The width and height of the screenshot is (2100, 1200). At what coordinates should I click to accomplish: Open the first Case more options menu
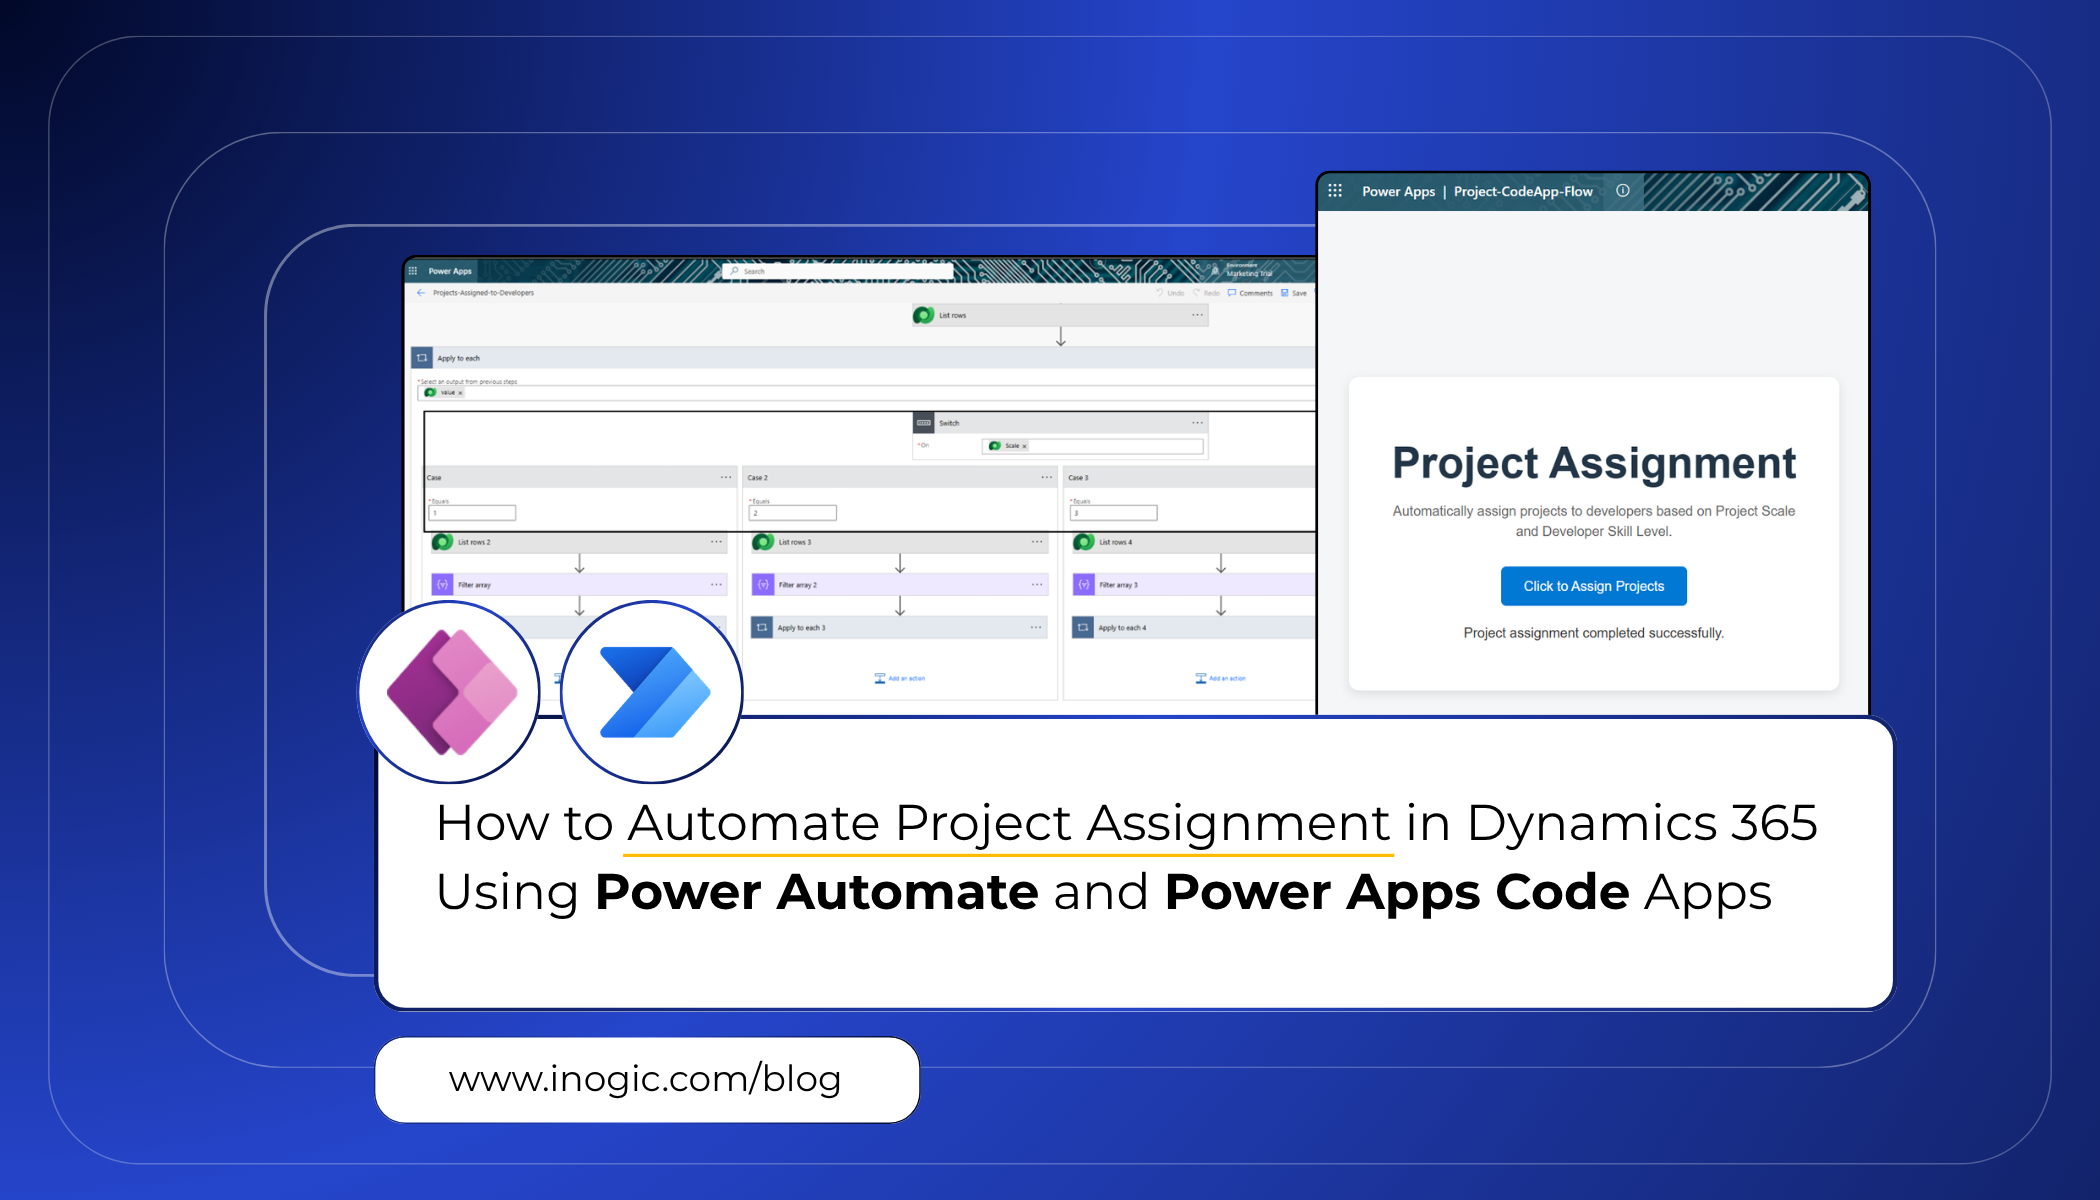726,477
